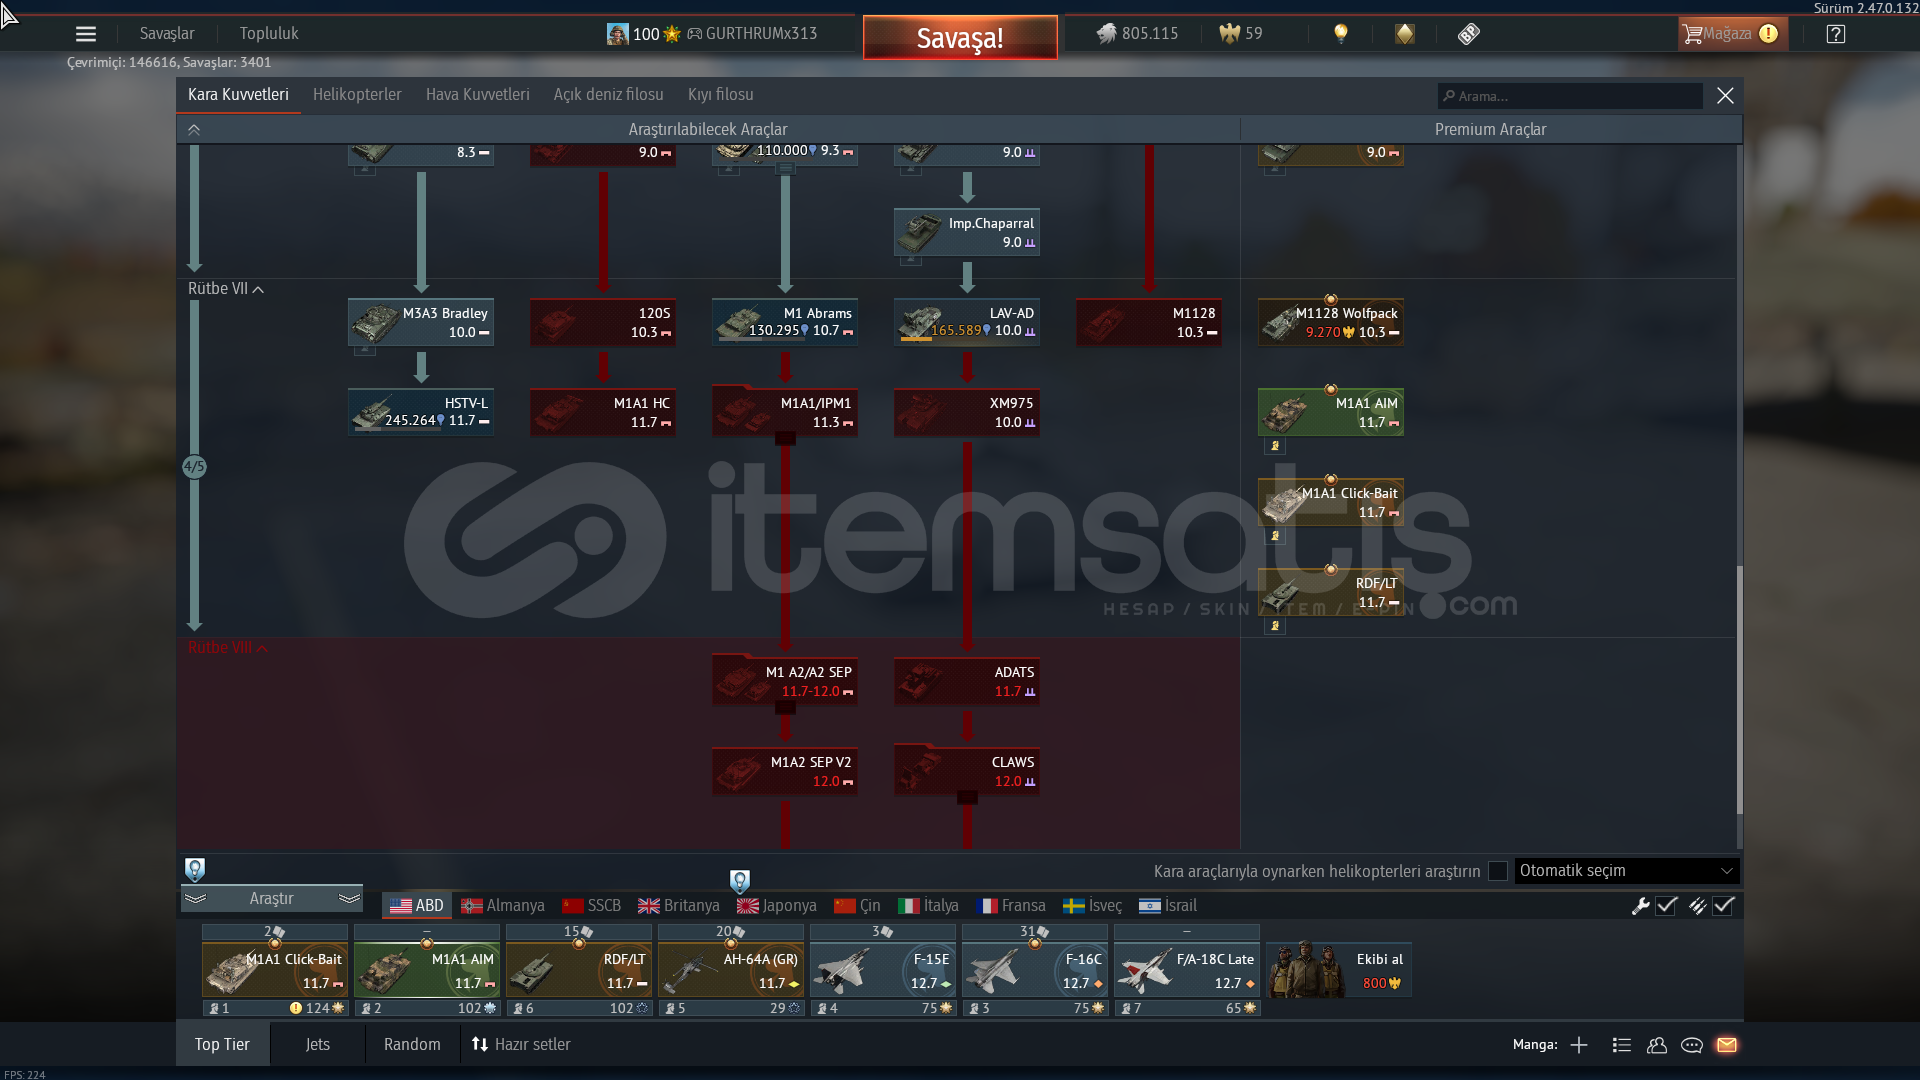
Task: Switch to the Kıyı filosu tab
Action: click(721, 95)
